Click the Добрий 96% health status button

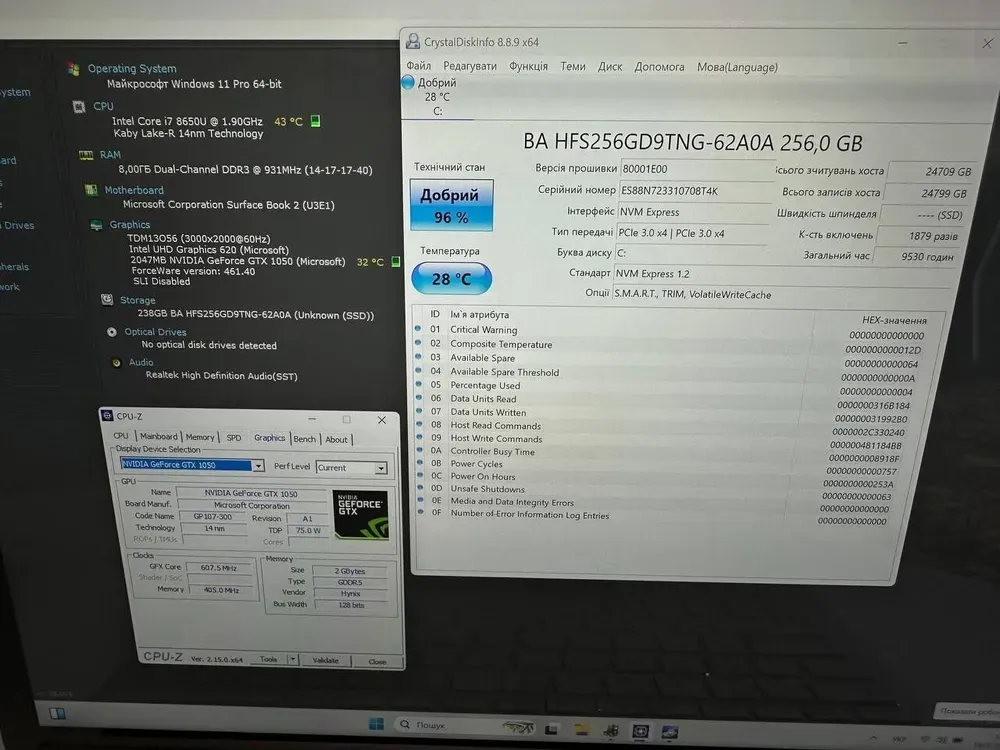pyautogui.click(x=450, y=205)
